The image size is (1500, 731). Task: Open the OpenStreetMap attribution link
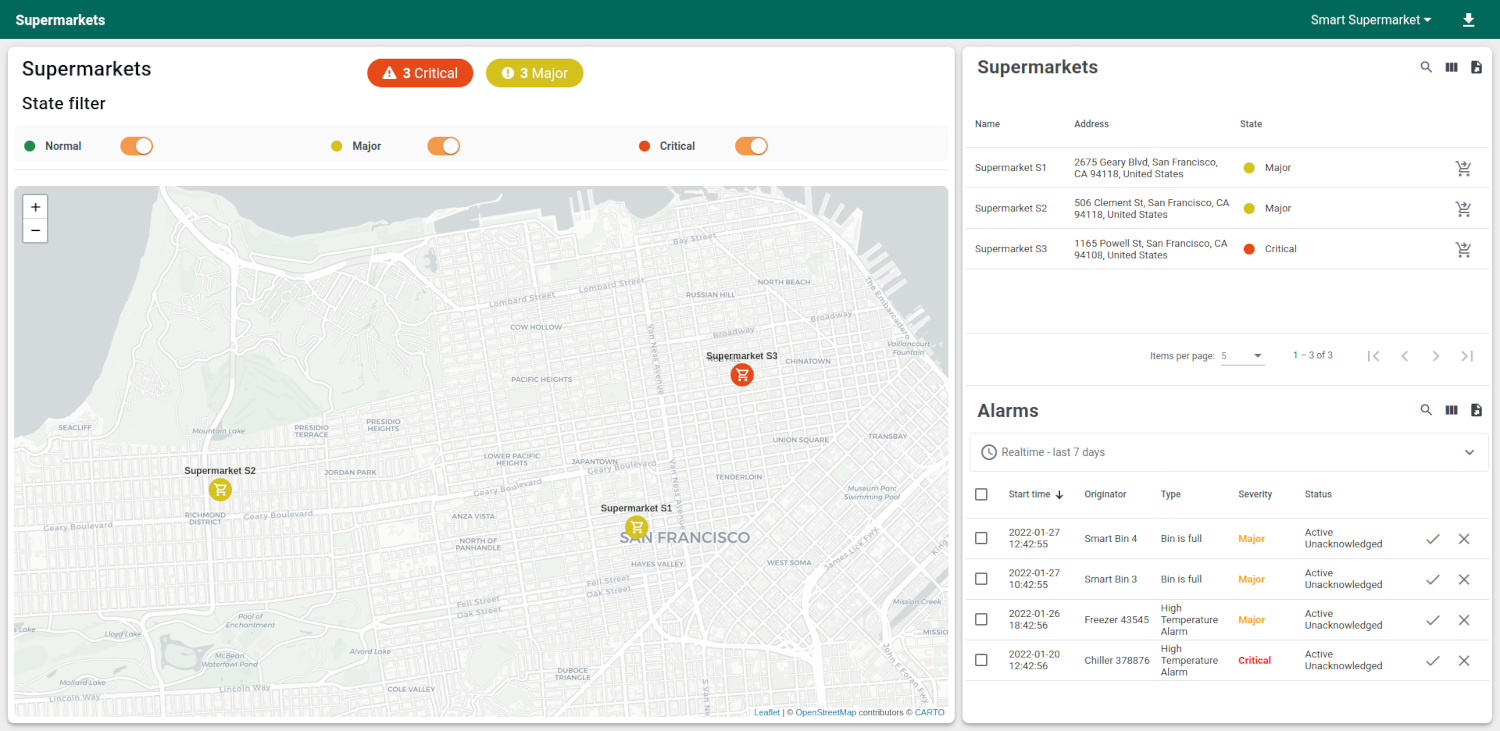point(825,712)
